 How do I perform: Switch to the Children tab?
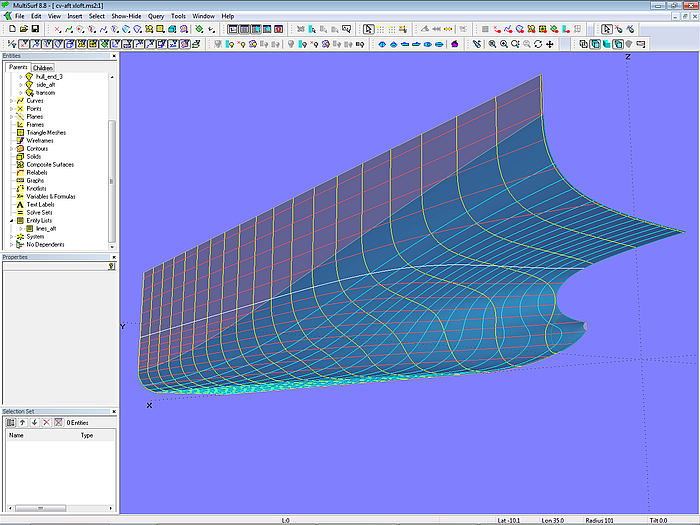[42, 68]
